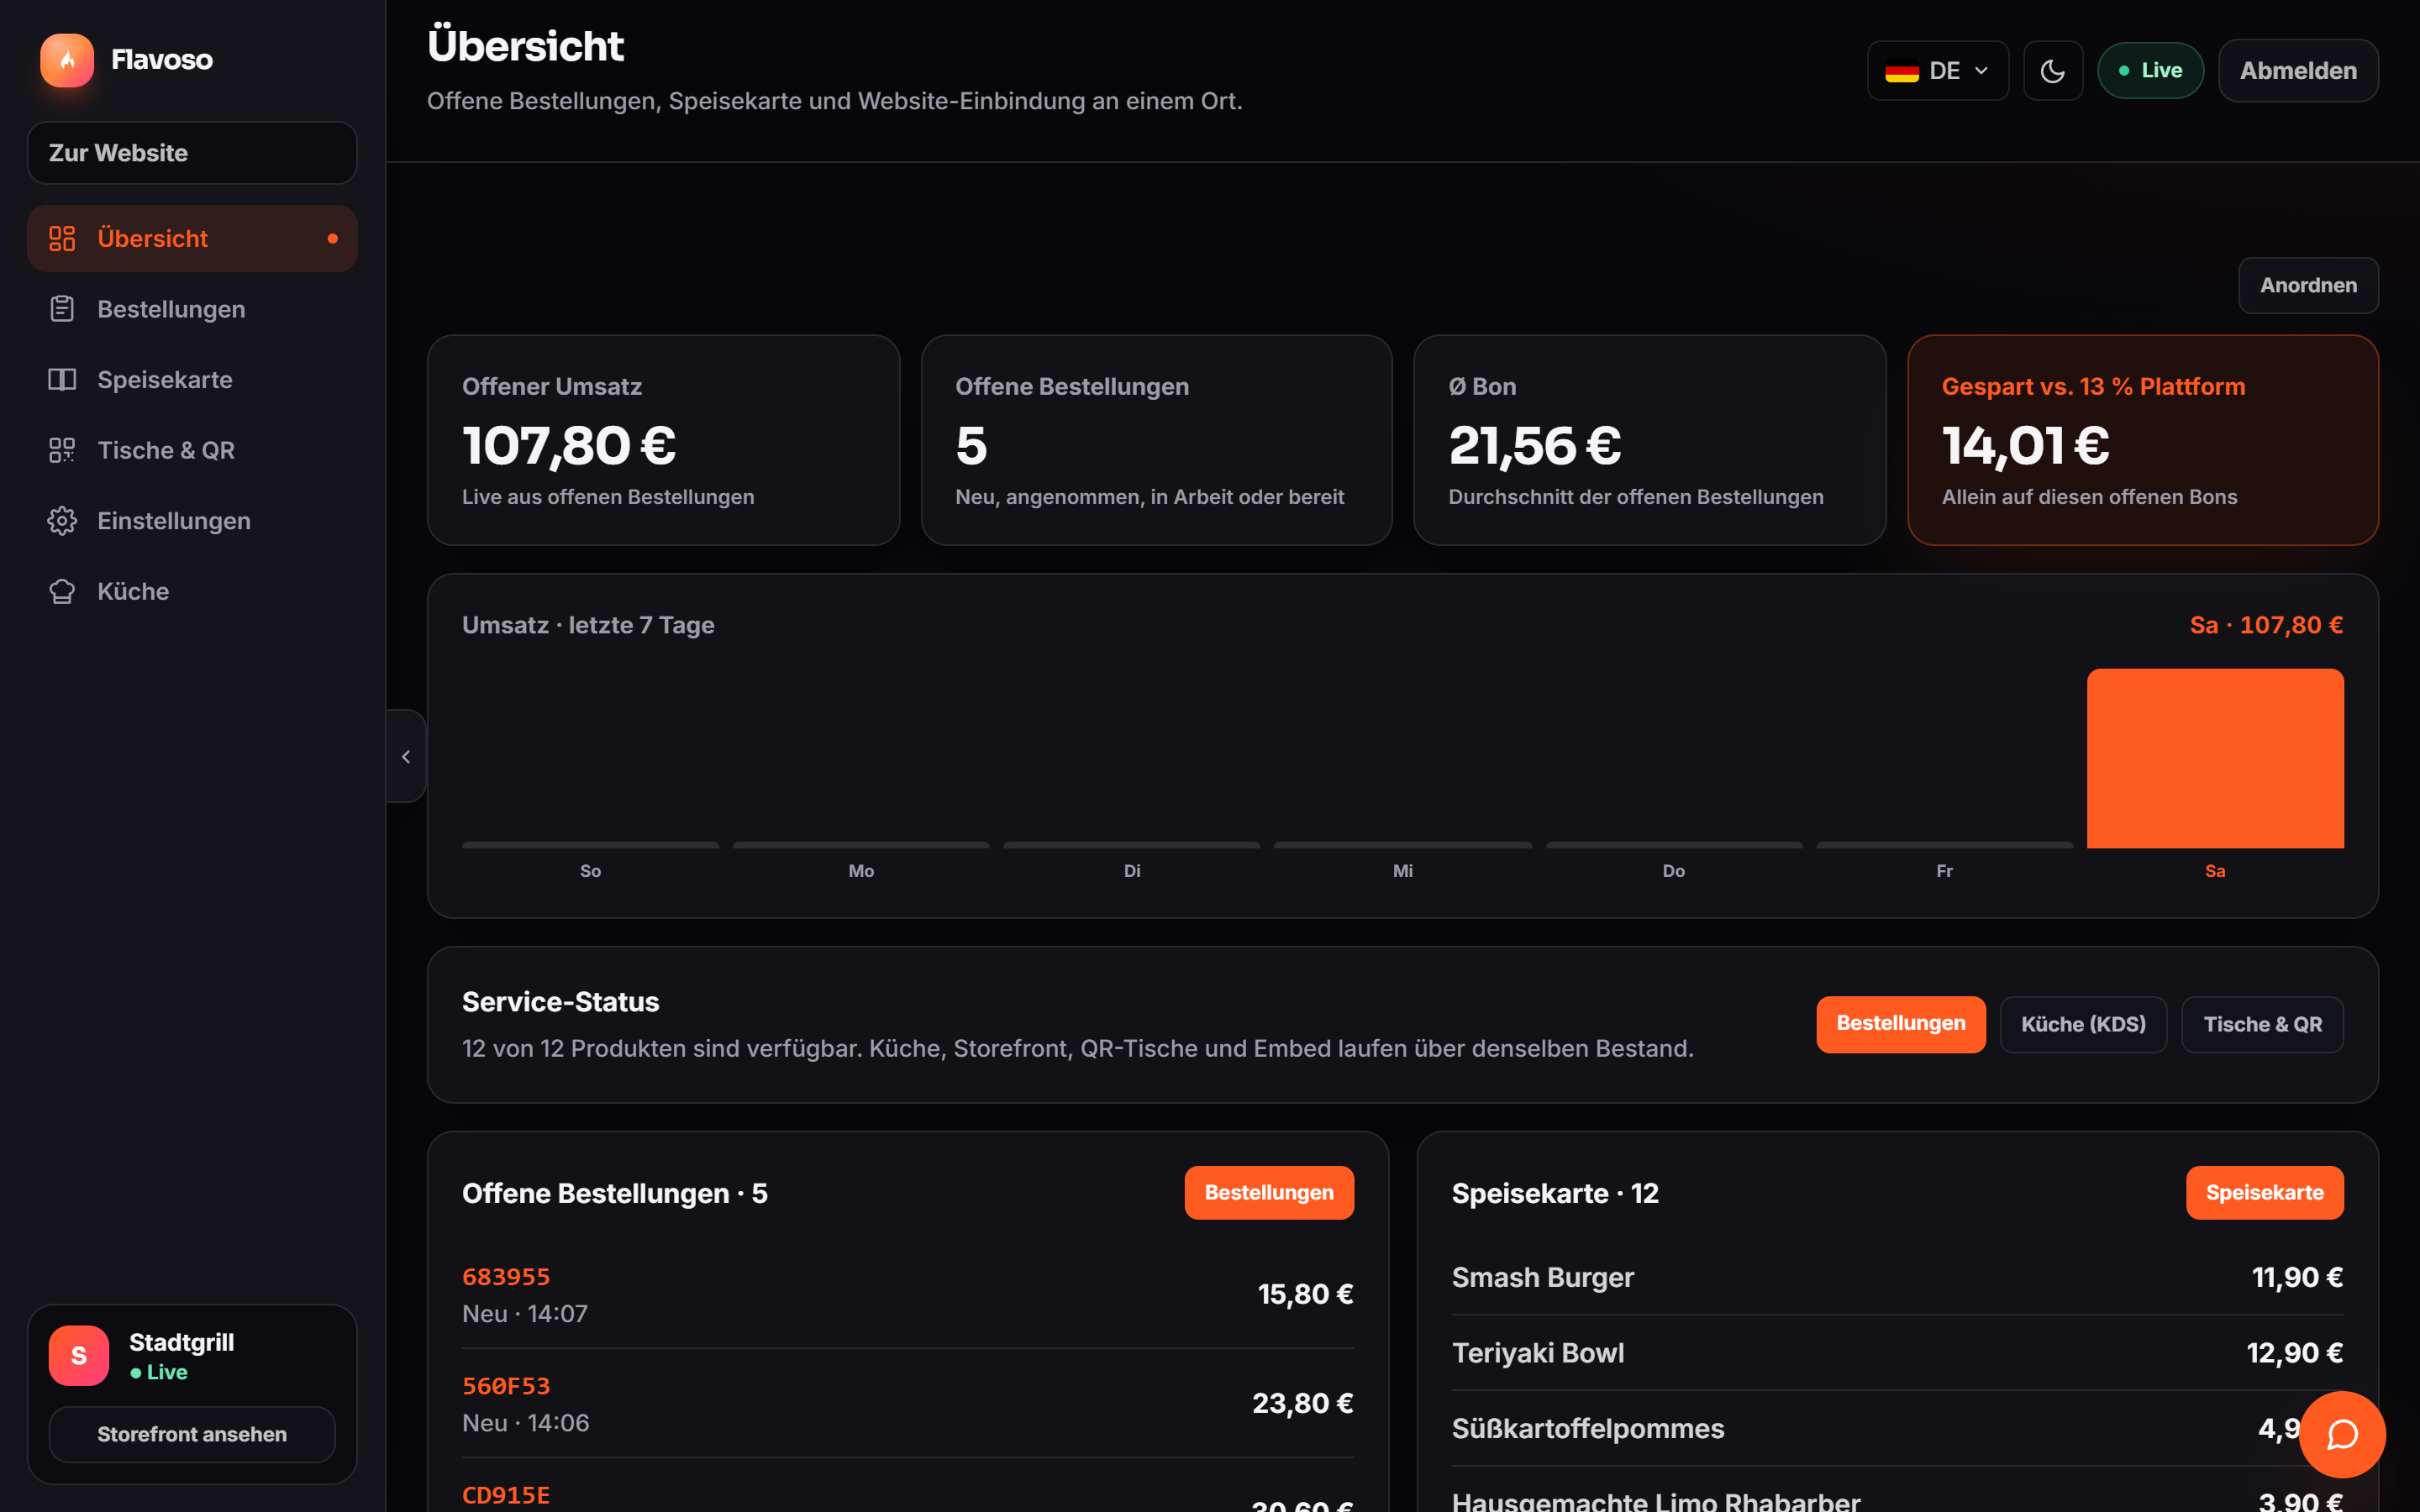
Task: Click the Küche chef hat icon
Action: tap(62, 591)
